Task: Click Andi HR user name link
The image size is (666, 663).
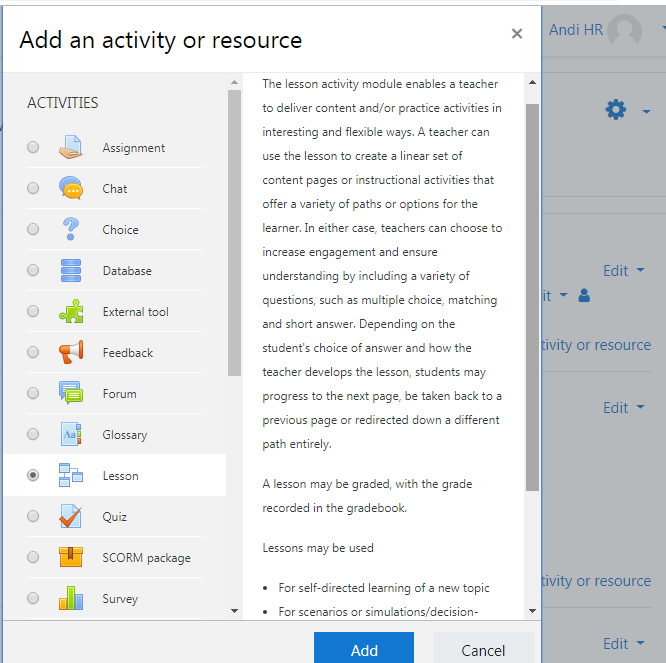Action: tap(576, 30)
